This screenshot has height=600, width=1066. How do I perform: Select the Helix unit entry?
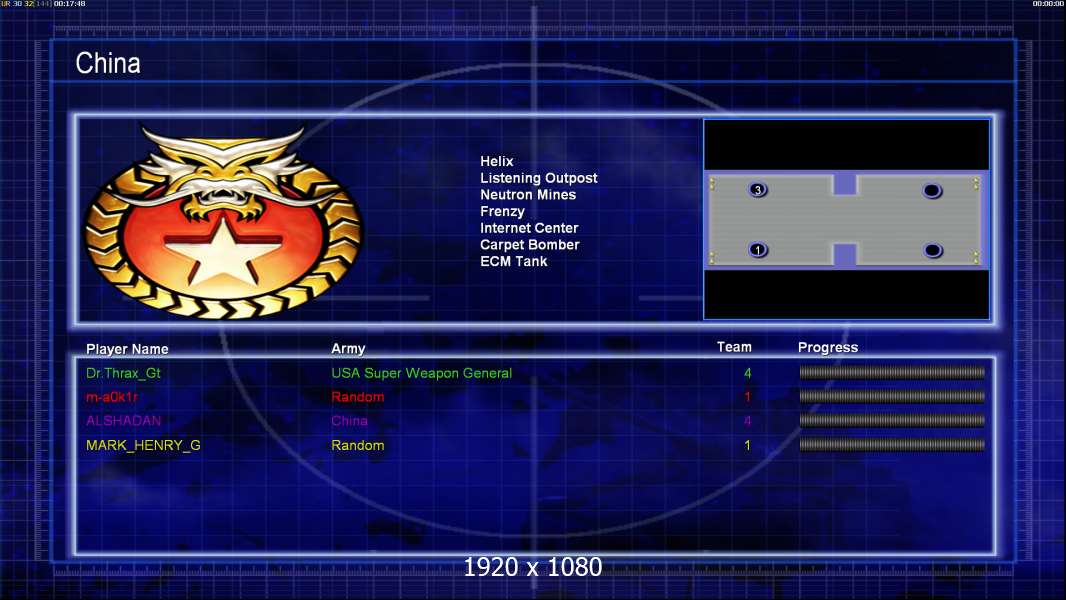(x=496, y=162)
